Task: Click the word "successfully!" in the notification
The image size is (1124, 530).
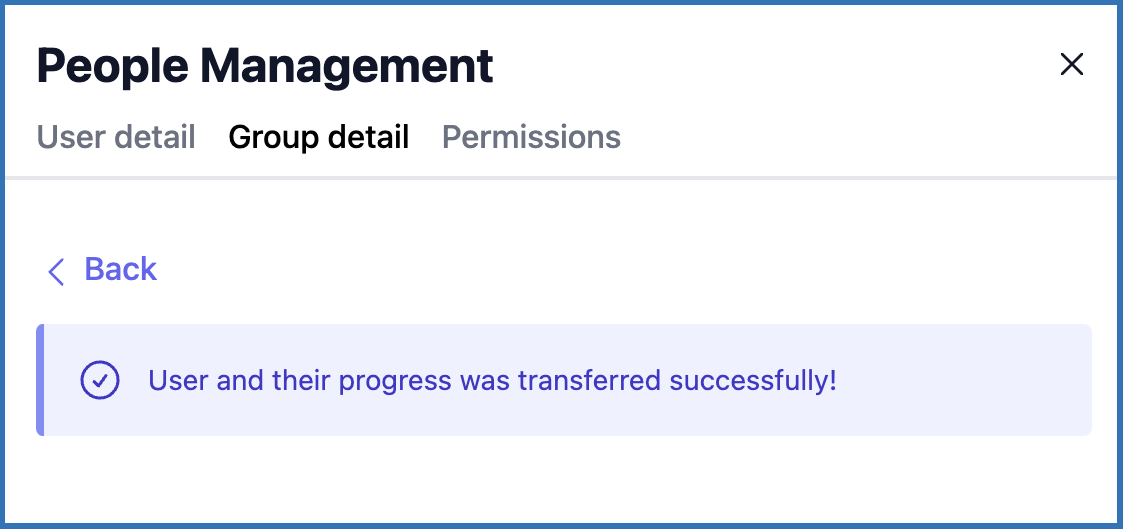Action: tap(752, 381)
